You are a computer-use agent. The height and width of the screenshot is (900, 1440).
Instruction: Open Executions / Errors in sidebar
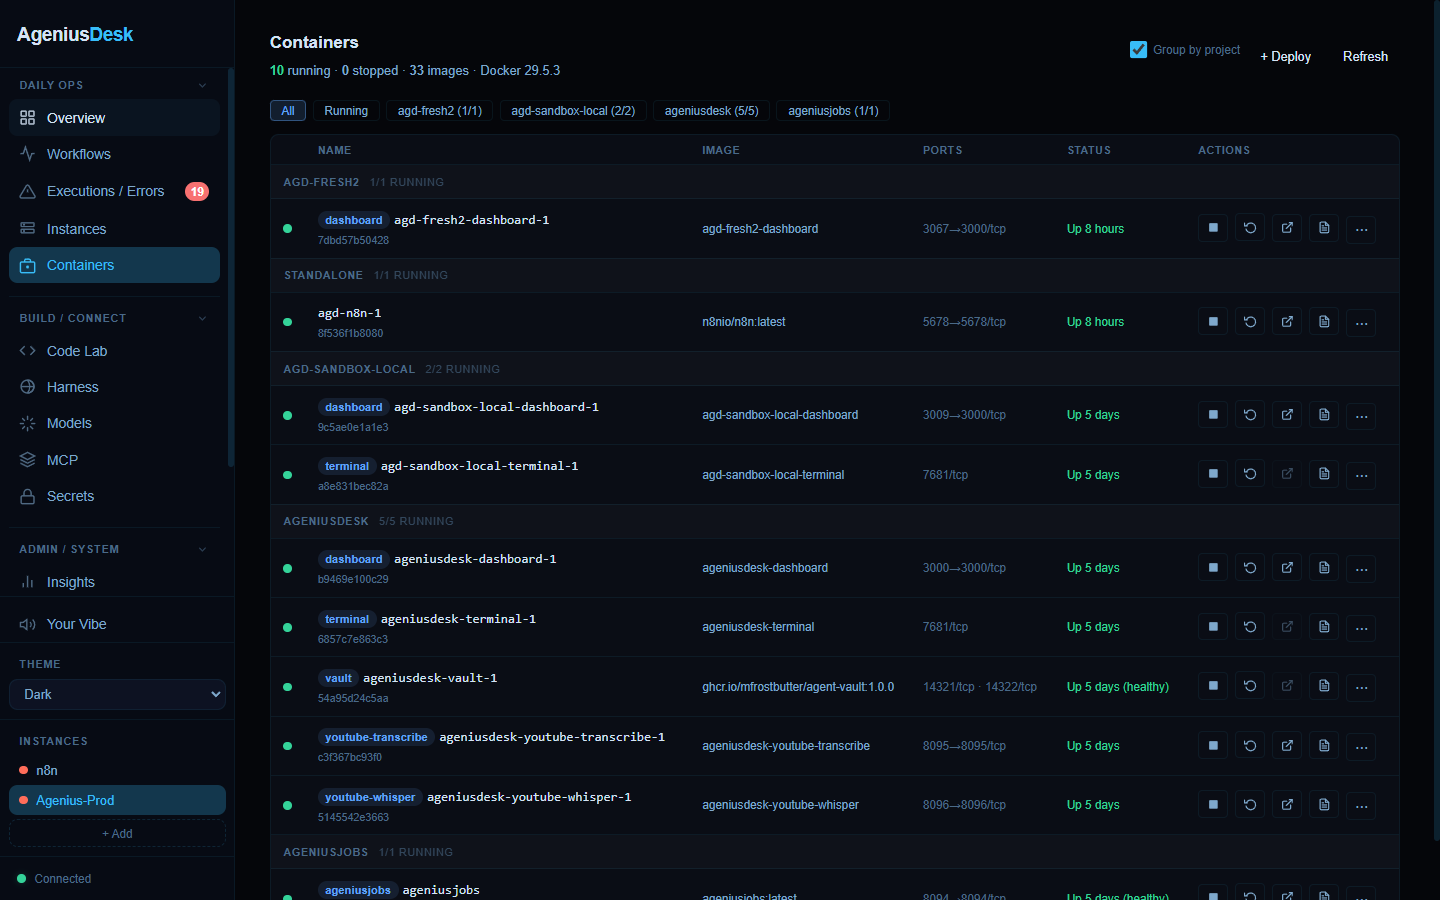114,191
